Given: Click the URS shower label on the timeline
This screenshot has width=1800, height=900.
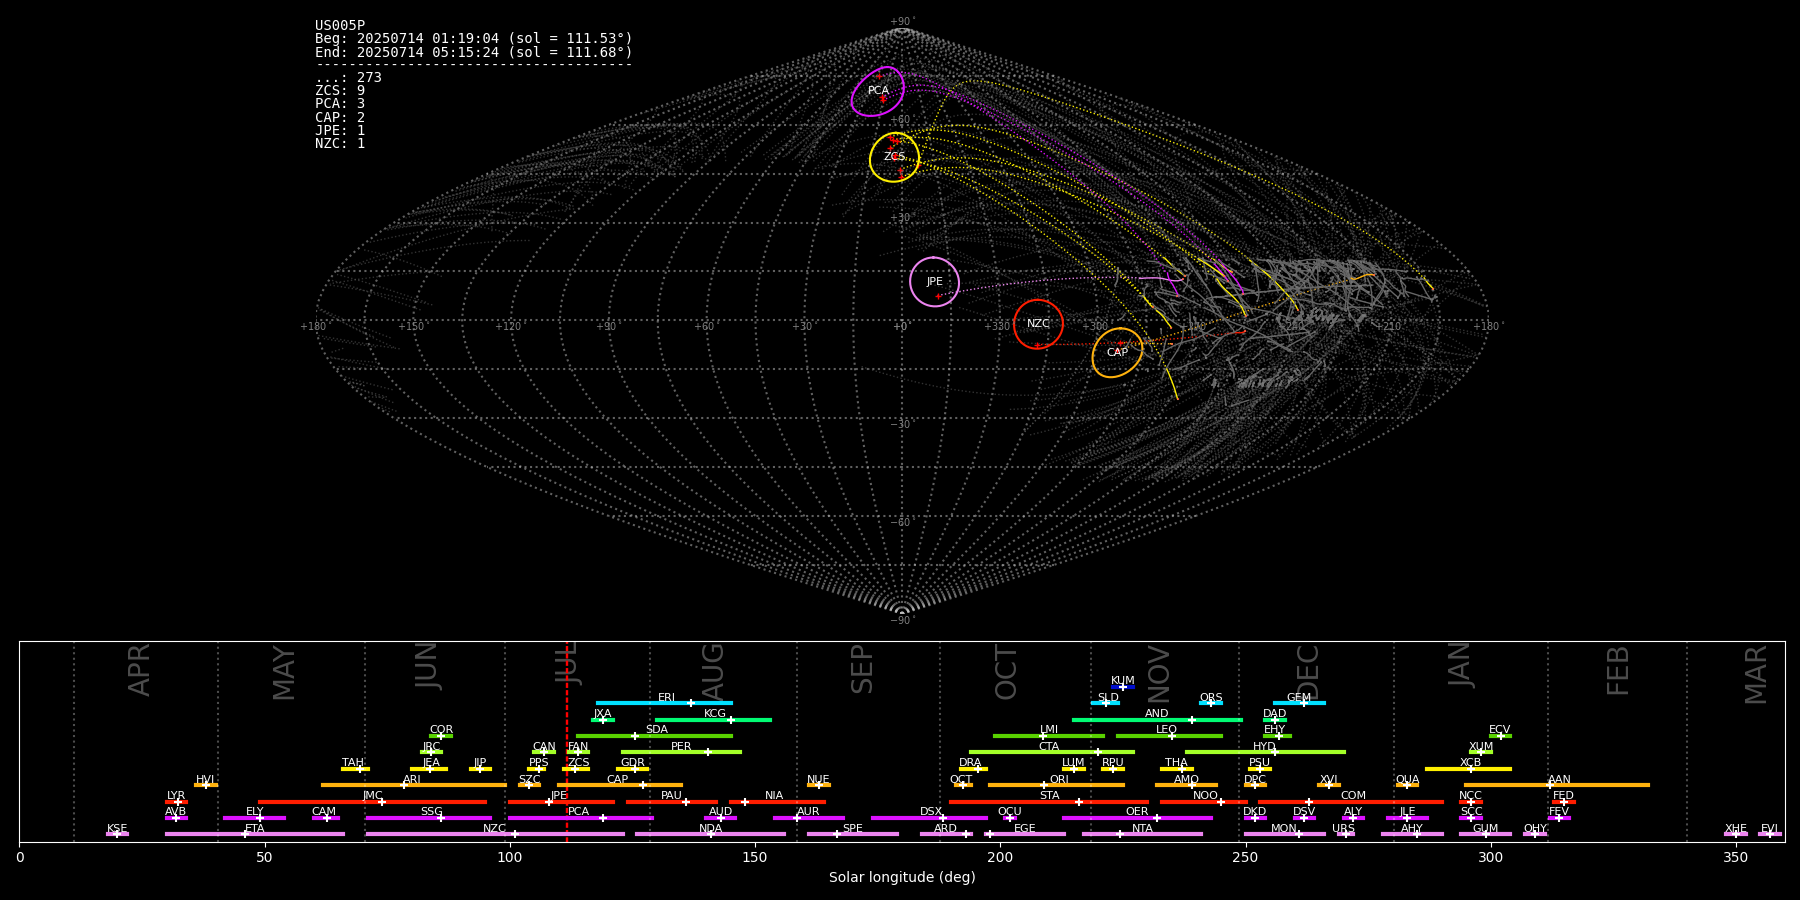Looking at the screenshot, I should click(1343, 829).
